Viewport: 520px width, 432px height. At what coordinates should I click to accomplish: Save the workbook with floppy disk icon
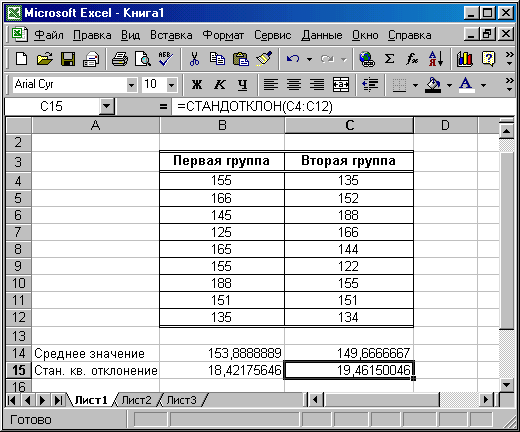click(68, 59)
